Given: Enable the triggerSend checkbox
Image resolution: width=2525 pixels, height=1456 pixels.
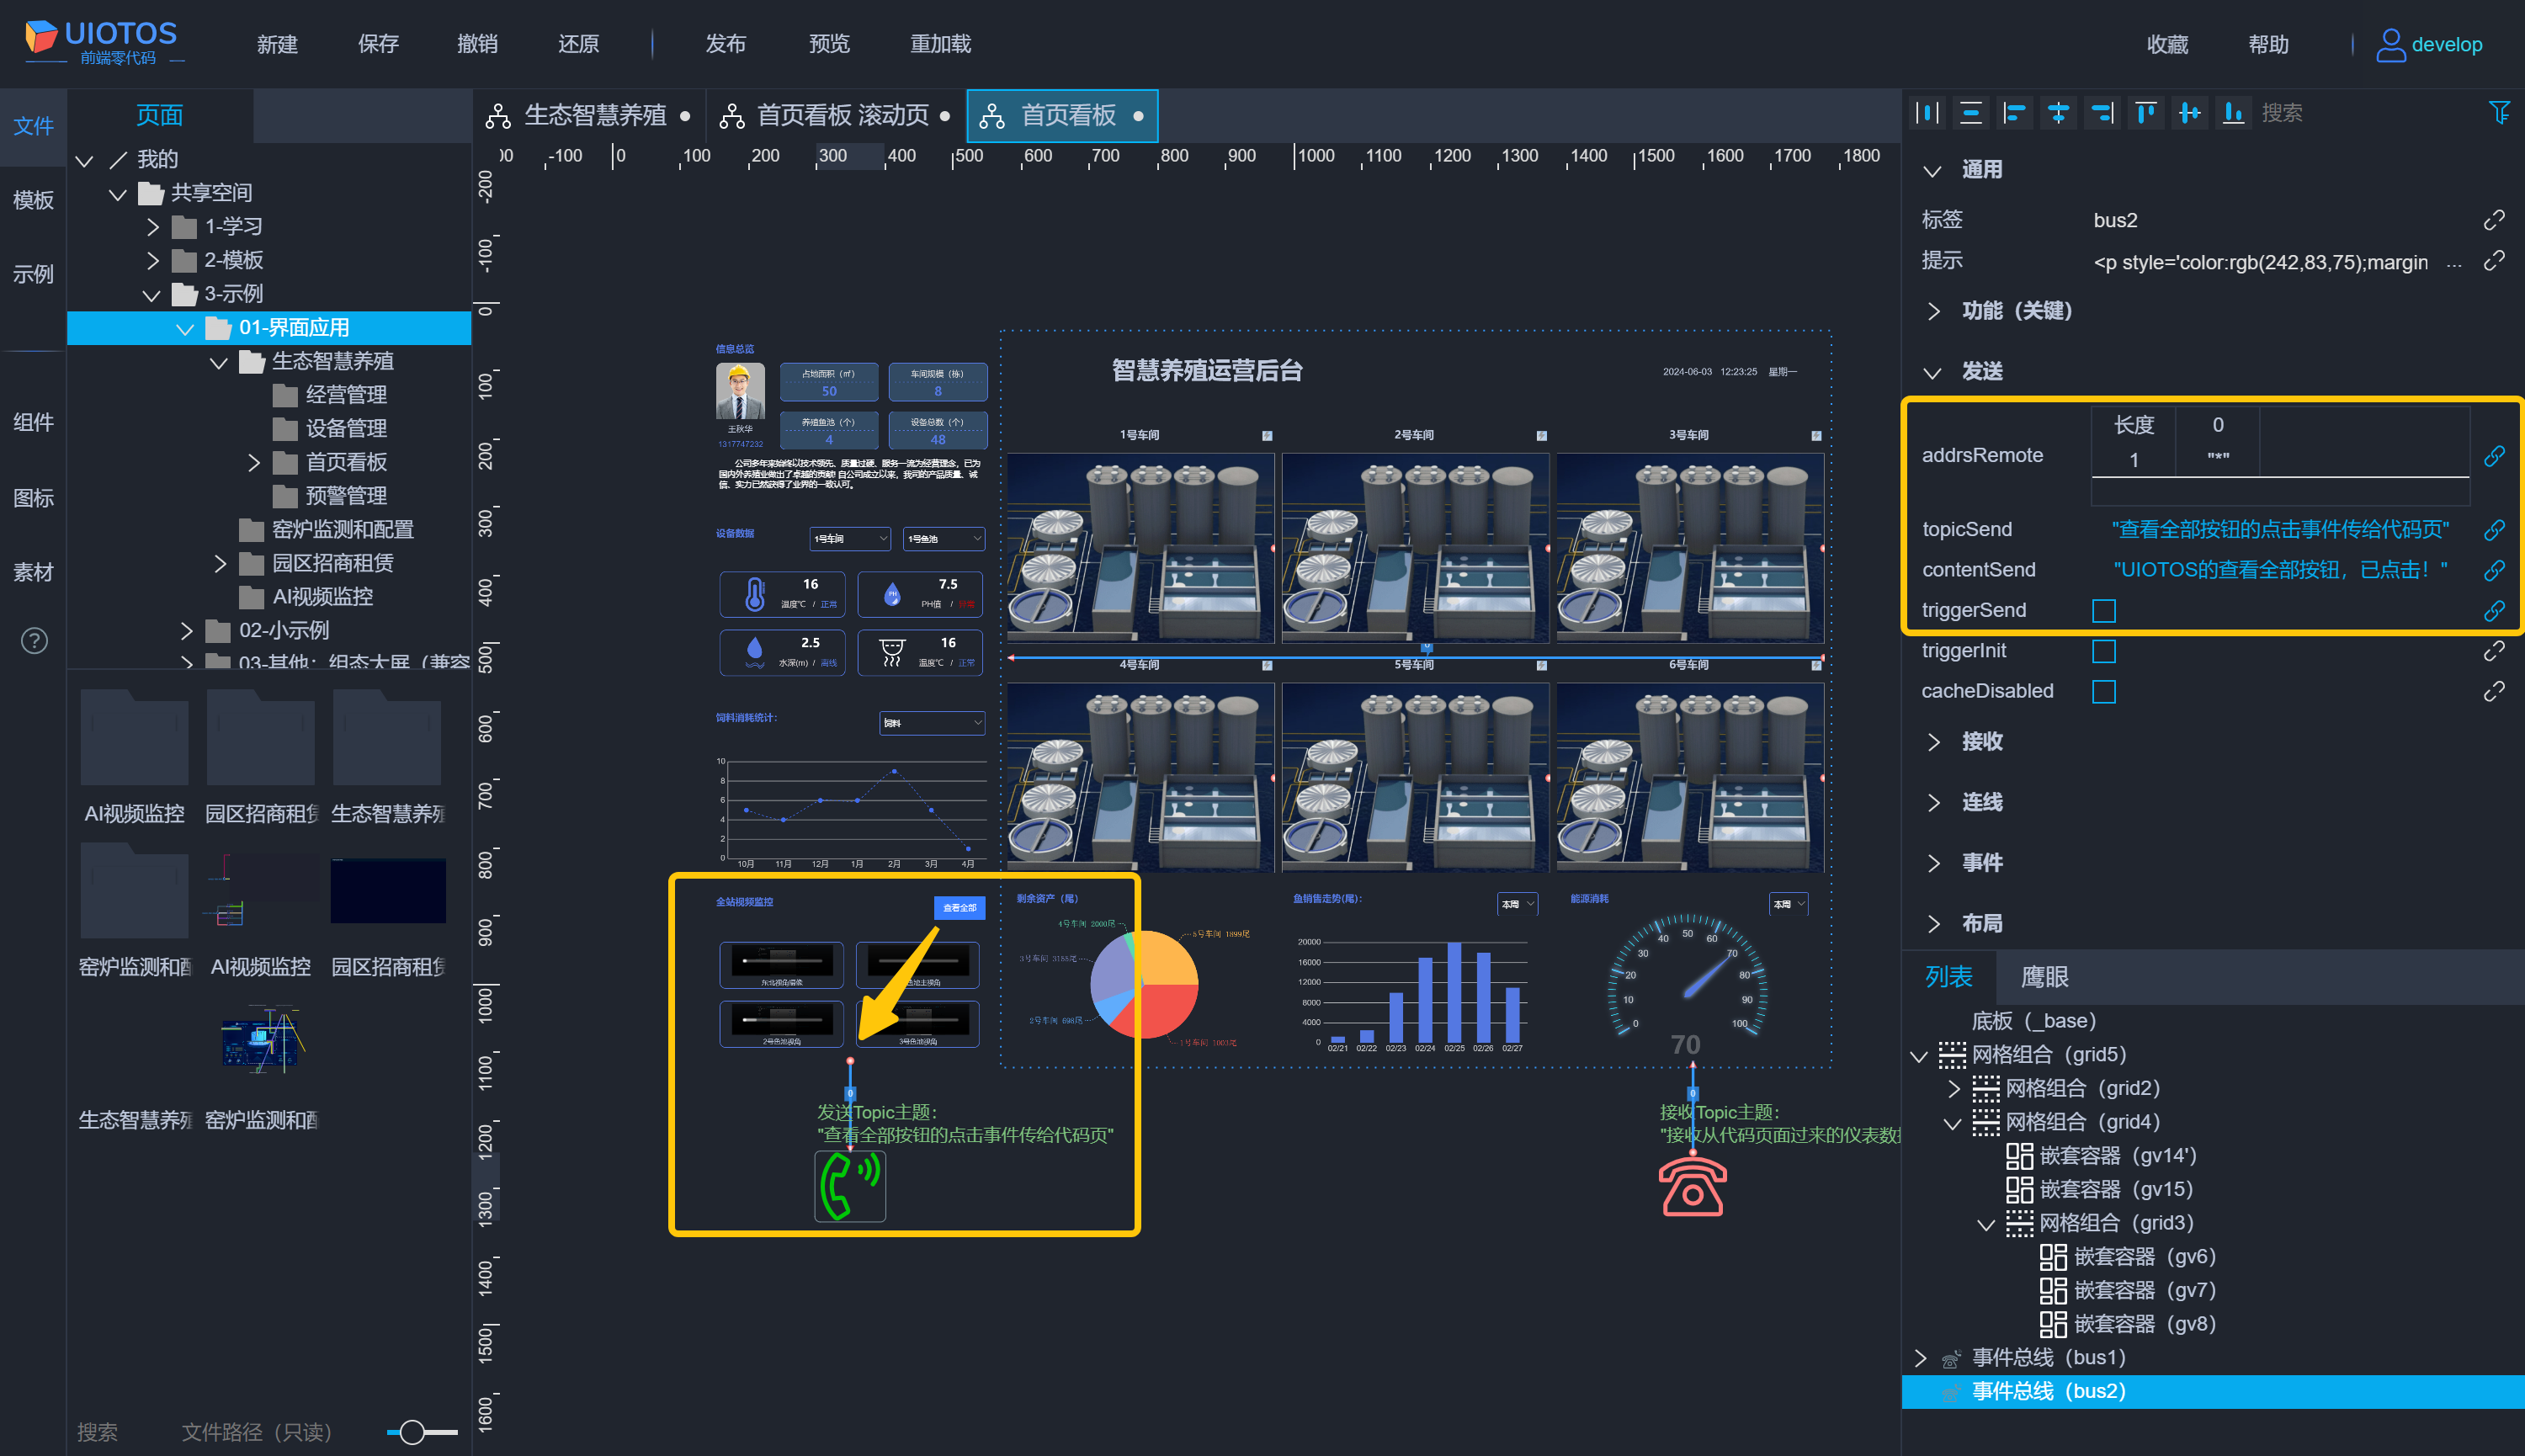Looking at the screenshot, I should 2103,610.
